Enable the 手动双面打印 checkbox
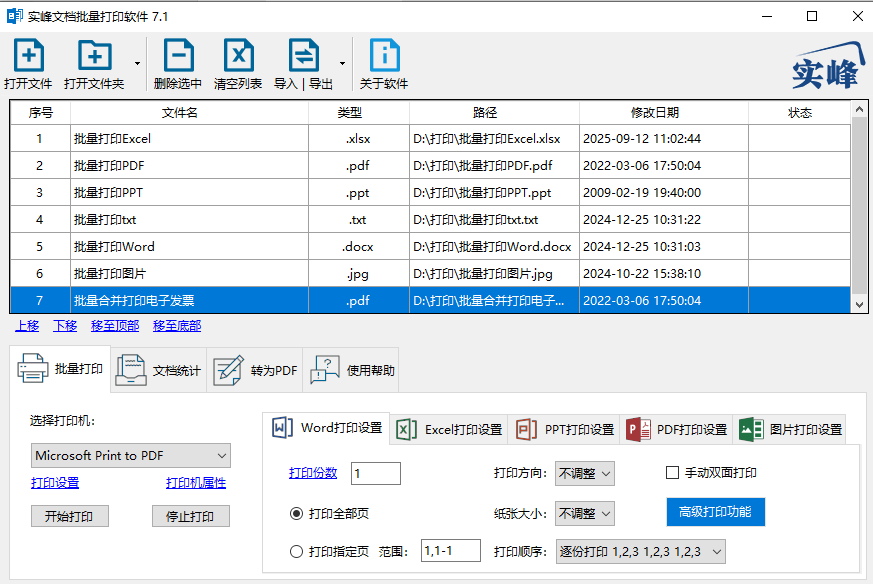The height and width of the screenshot is (584, 873). (x=672, y=473)
